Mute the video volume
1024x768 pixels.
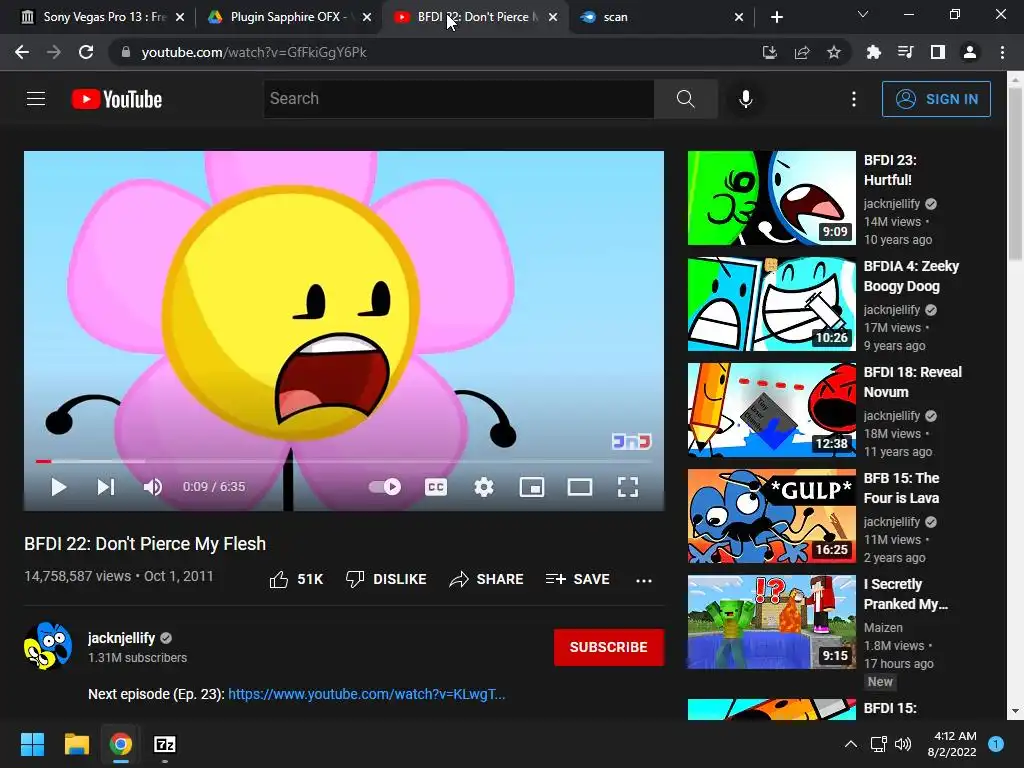coord(153,487)
